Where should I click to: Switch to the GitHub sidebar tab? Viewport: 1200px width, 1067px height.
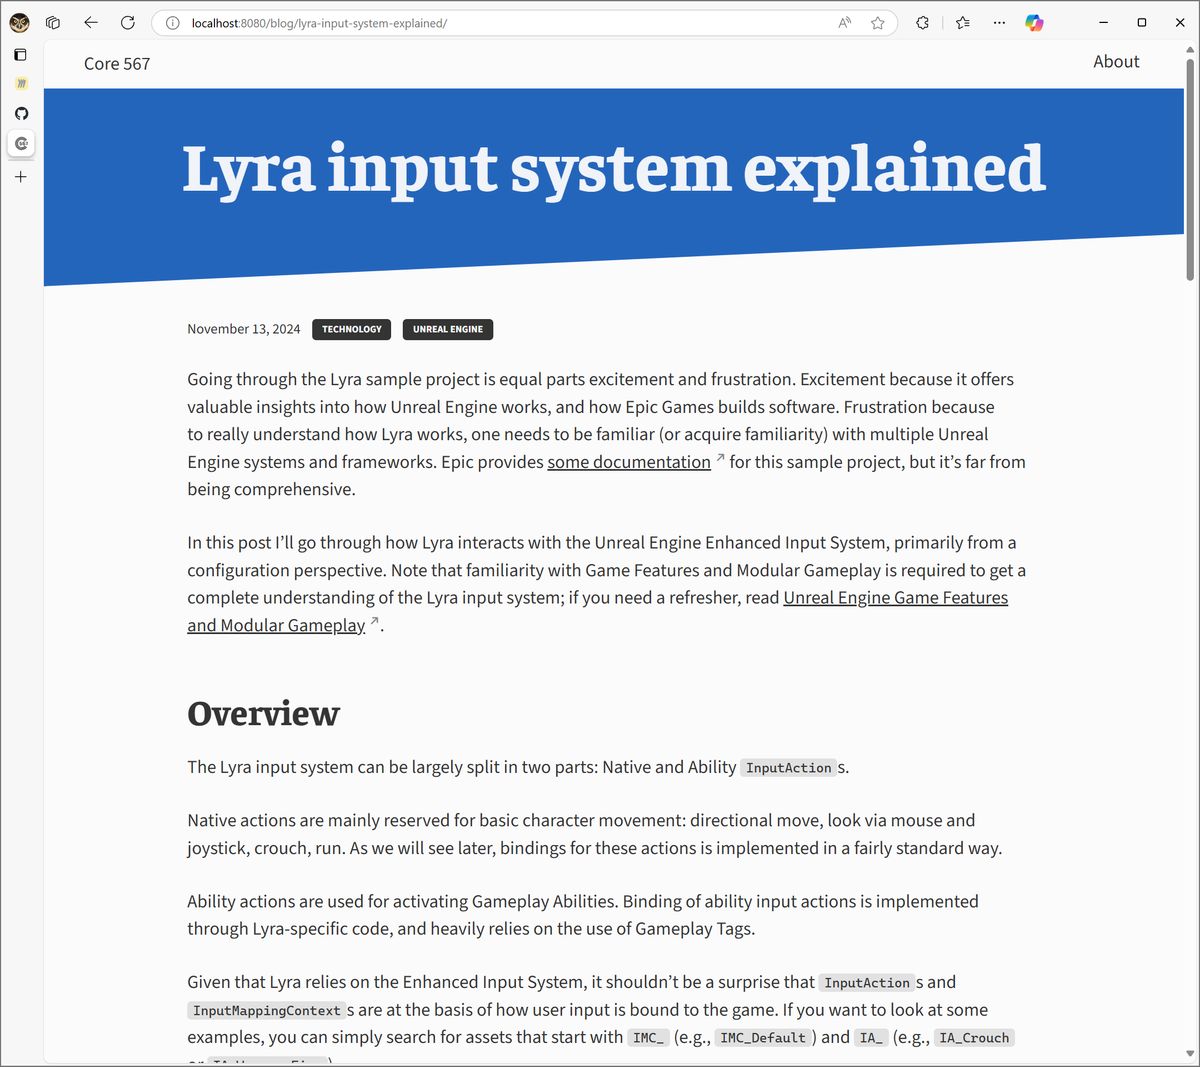(x=21, y=114)
